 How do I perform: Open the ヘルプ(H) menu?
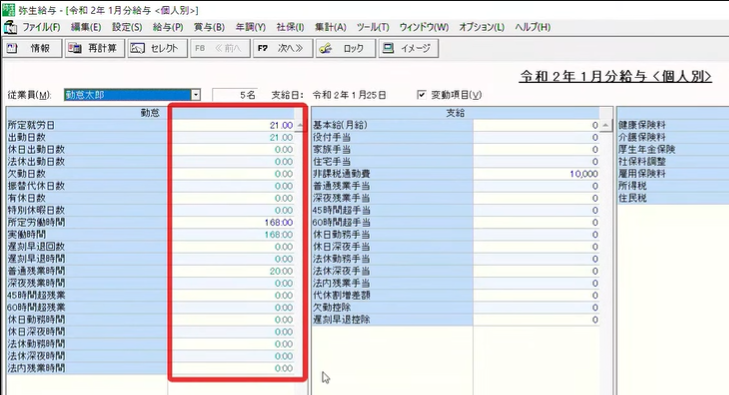tap(533, 27)
